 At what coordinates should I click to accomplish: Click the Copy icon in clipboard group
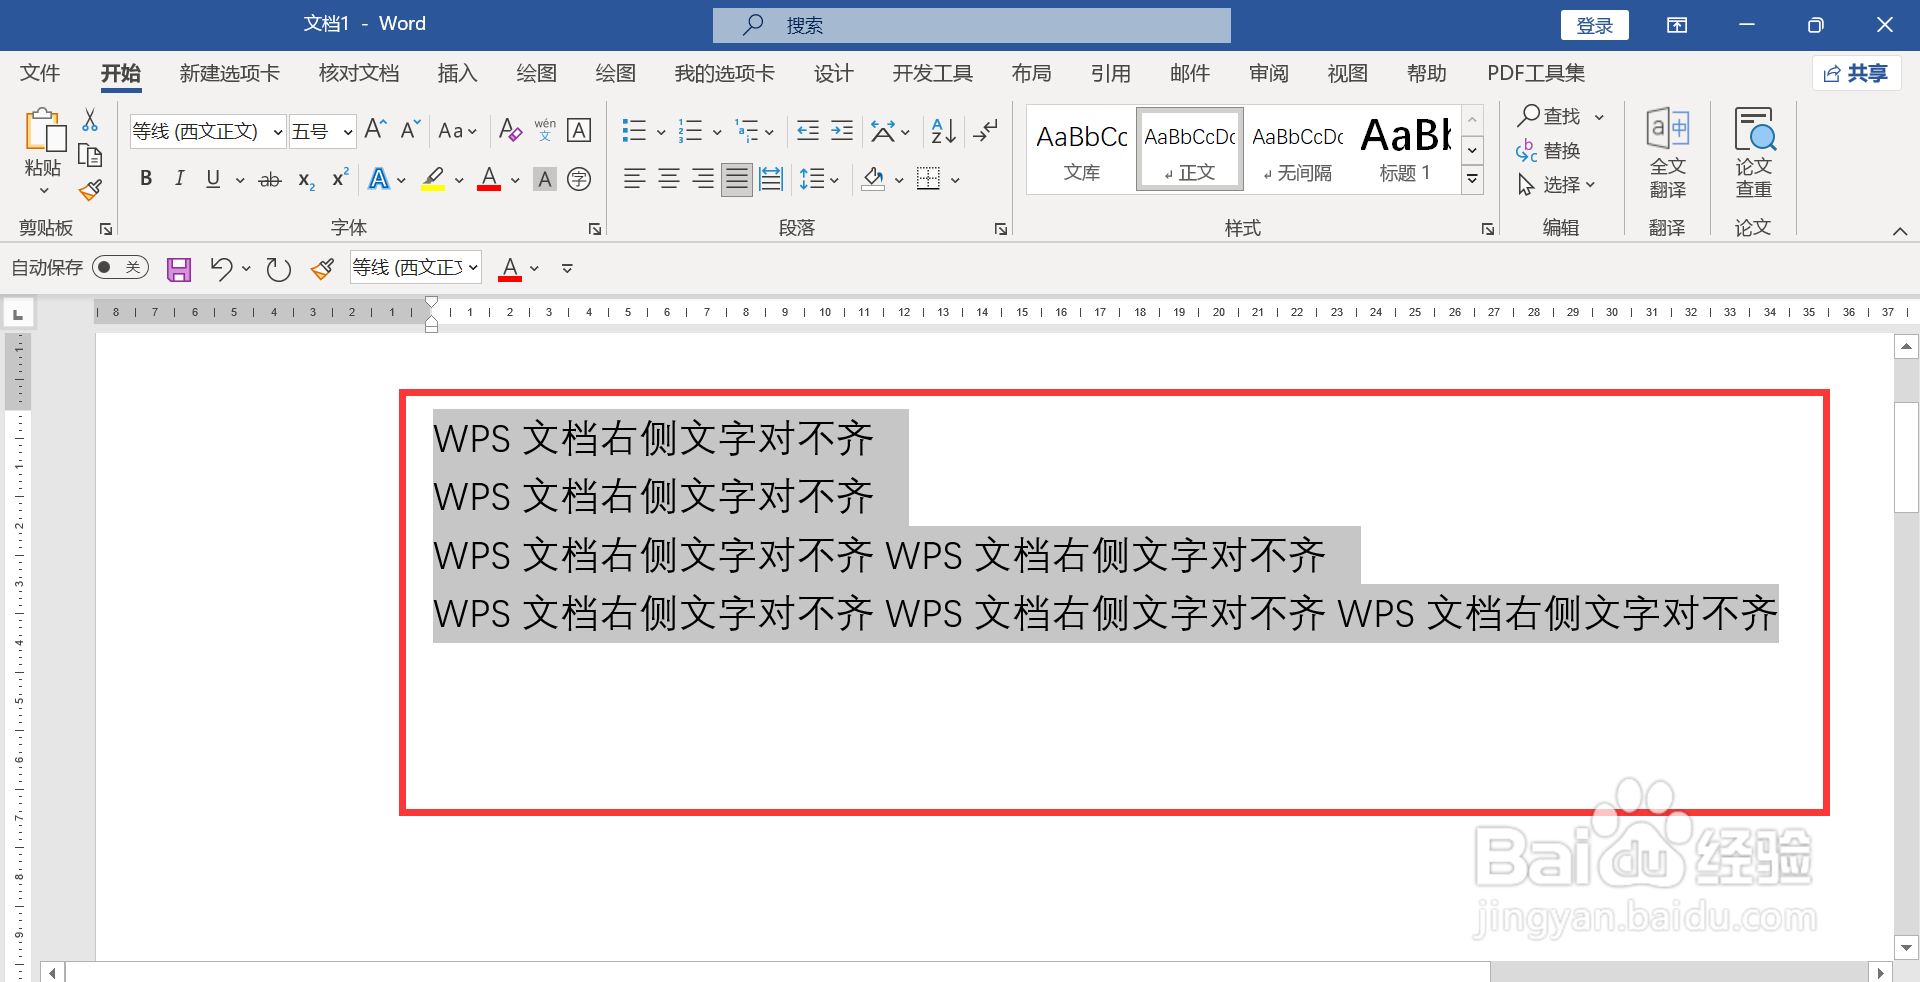[x=90, y=155]
